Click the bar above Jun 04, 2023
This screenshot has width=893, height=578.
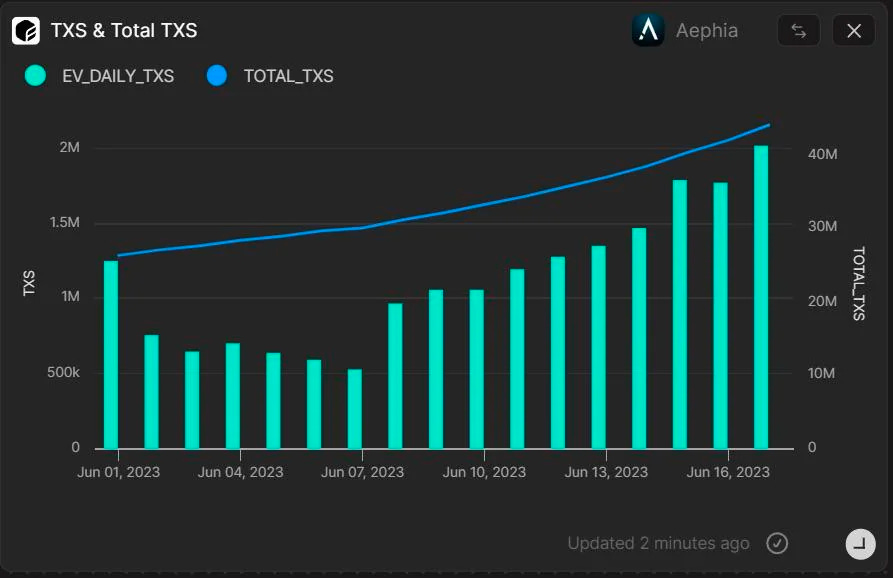(233, 396)
